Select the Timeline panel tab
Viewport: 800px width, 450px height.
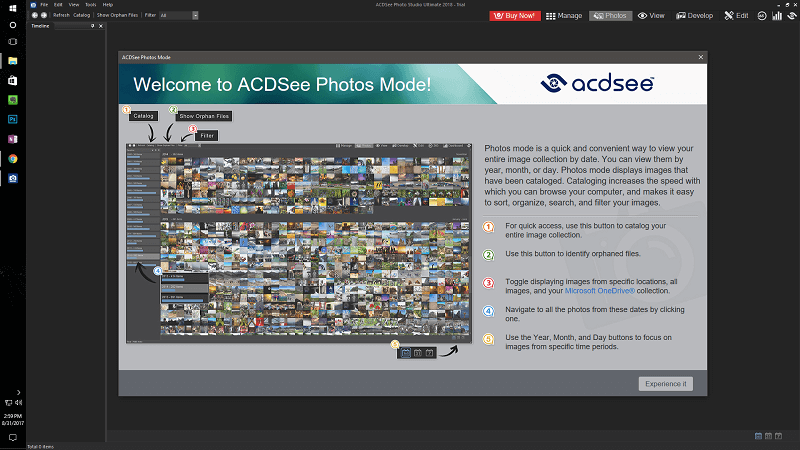click(x=40, y=26)
